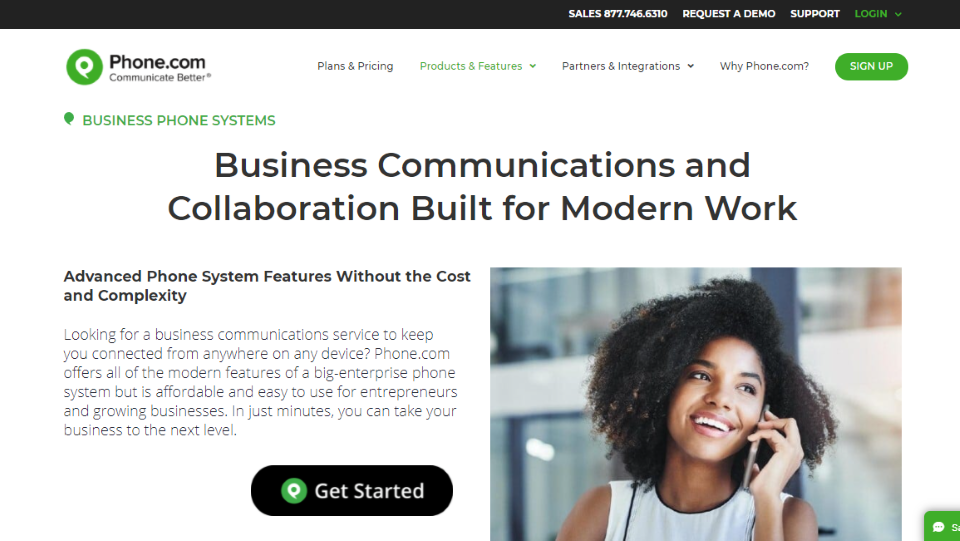Open the Support link
This screenshot has width=960, height=541.
(x=815, y=14)
